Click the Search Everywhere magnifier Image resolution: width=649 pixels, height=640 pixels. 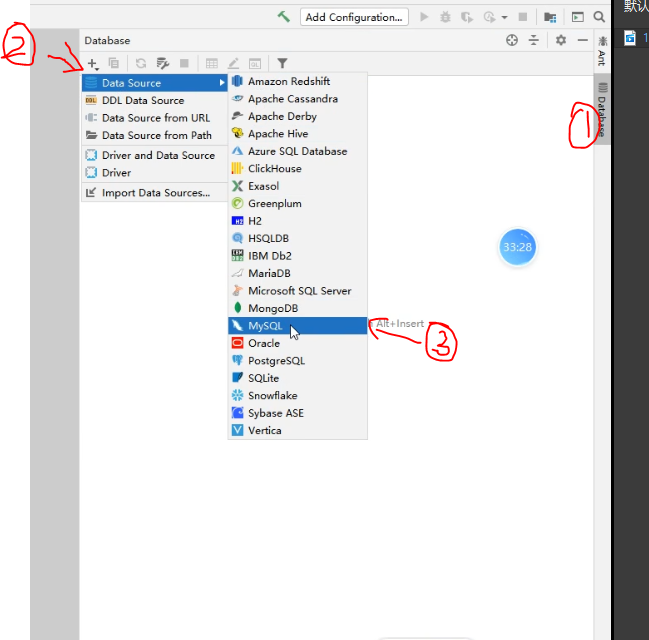pyautogui.click(x=599, y=17)
